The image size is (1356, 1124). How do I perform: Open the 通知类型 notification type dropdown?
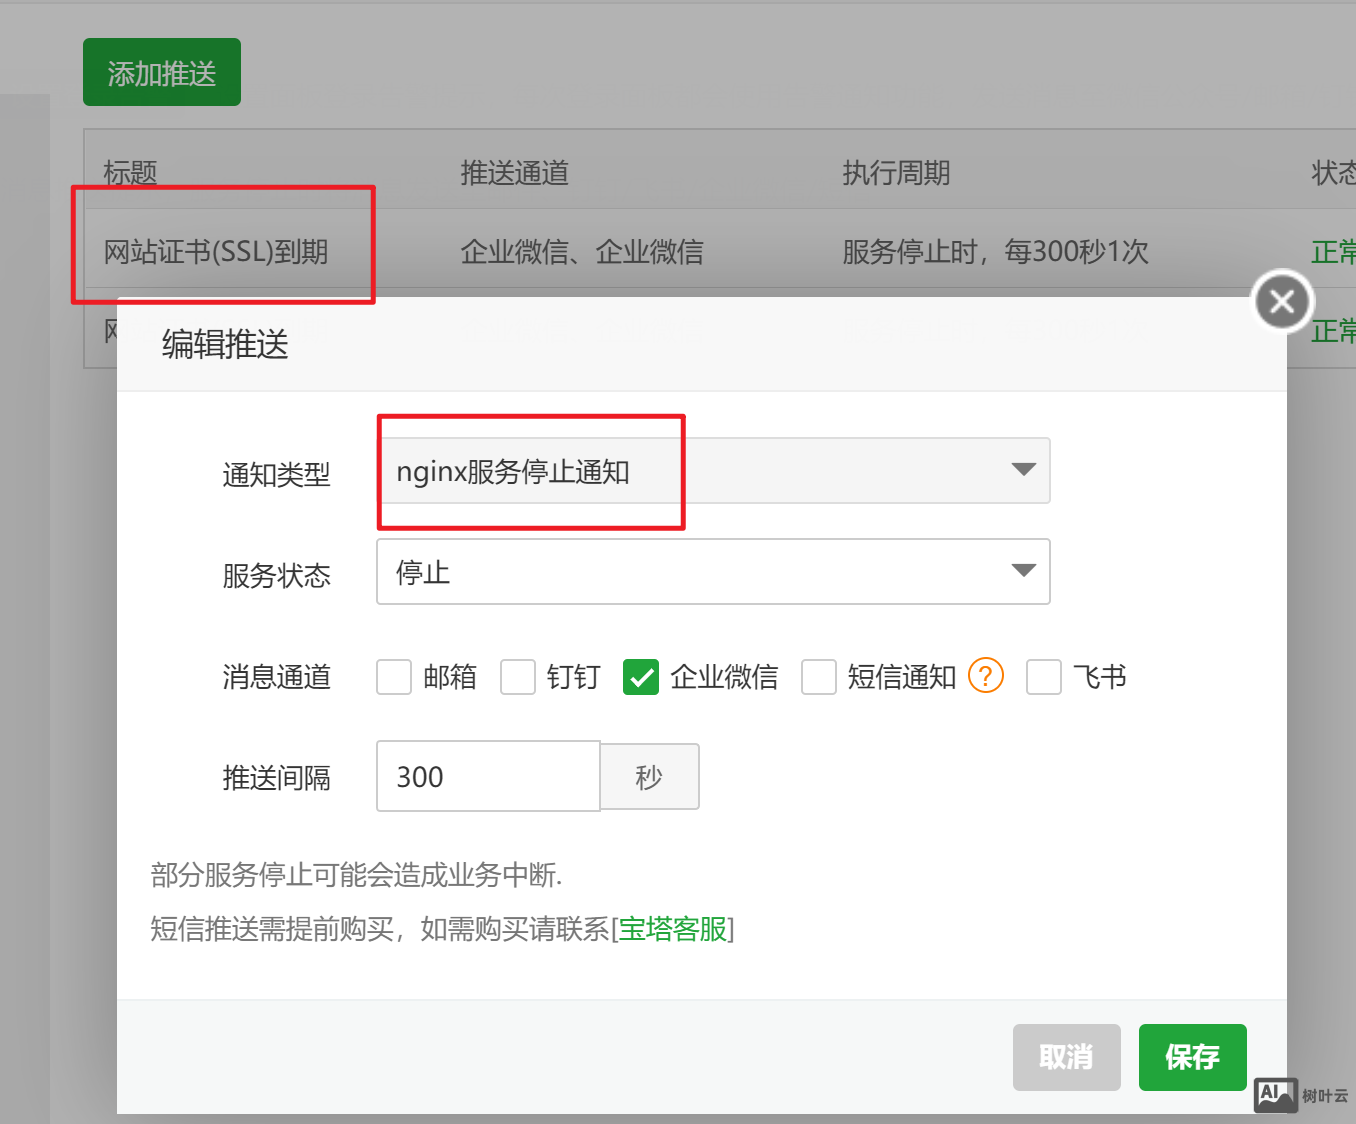[712, 471]
